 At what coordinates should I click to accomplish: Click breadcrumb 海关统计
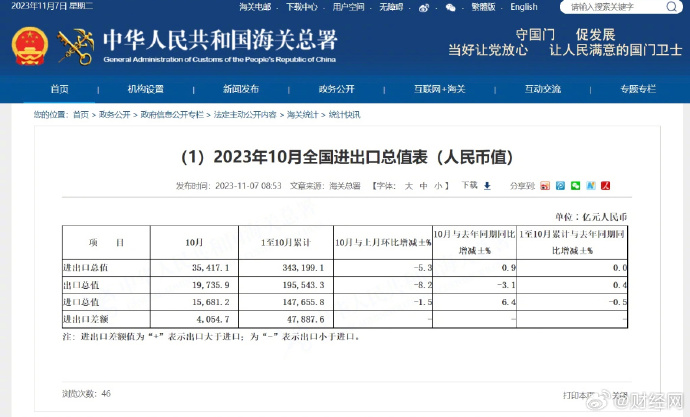point(302,115)
